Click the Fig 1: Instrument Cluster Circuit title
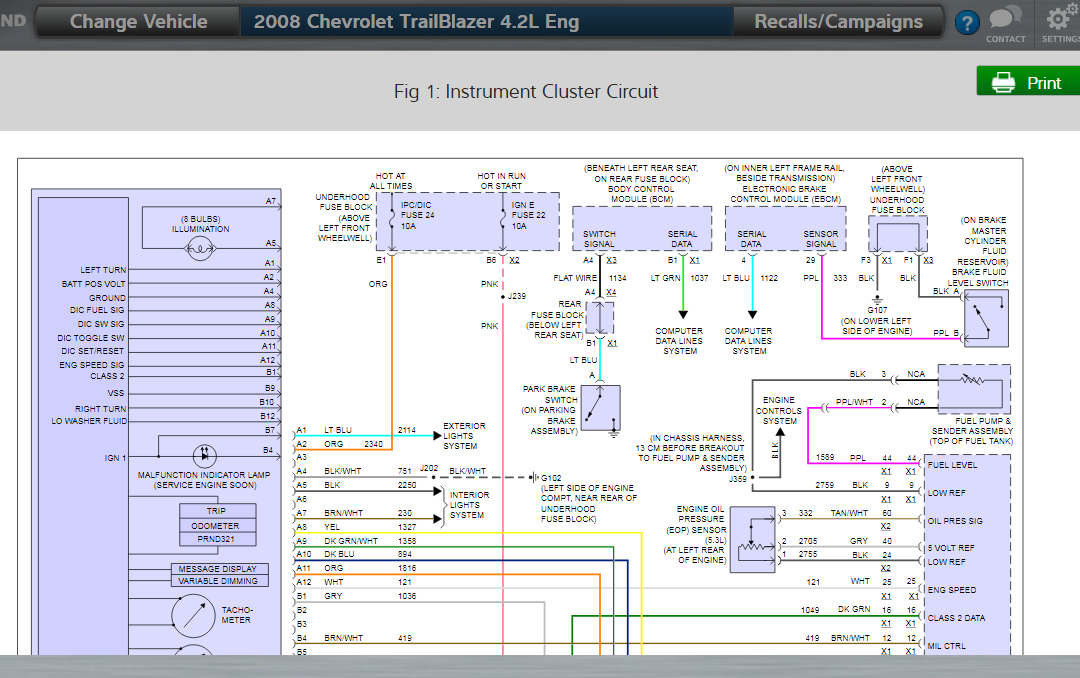The width and height of the screenshot is (1080, 678). click(526, 91)
